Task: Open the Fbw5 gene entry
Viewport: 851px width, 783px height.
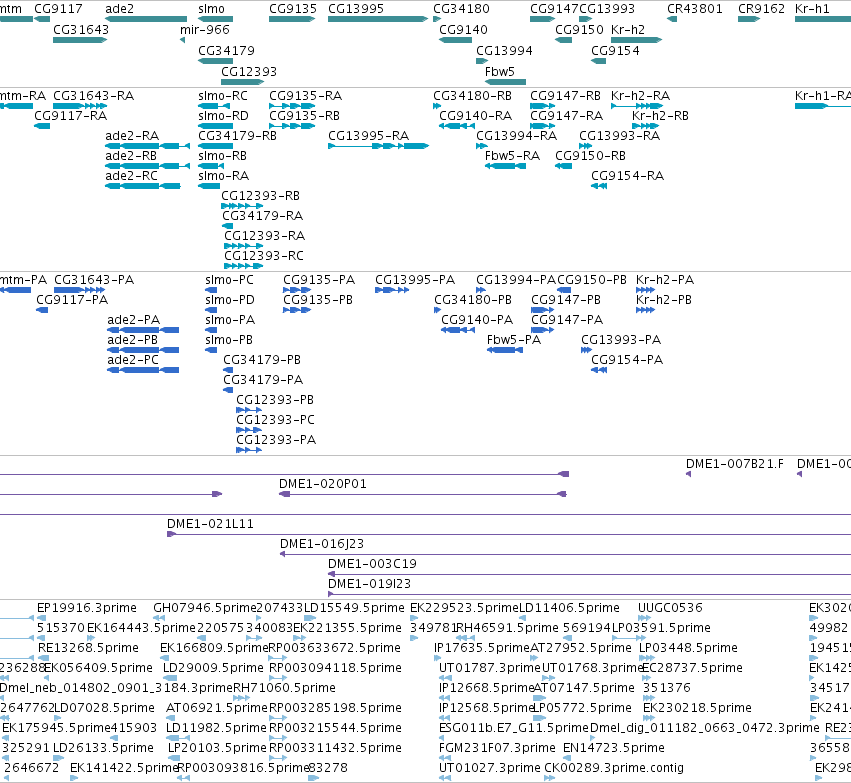Action: [x=505, y=82]
